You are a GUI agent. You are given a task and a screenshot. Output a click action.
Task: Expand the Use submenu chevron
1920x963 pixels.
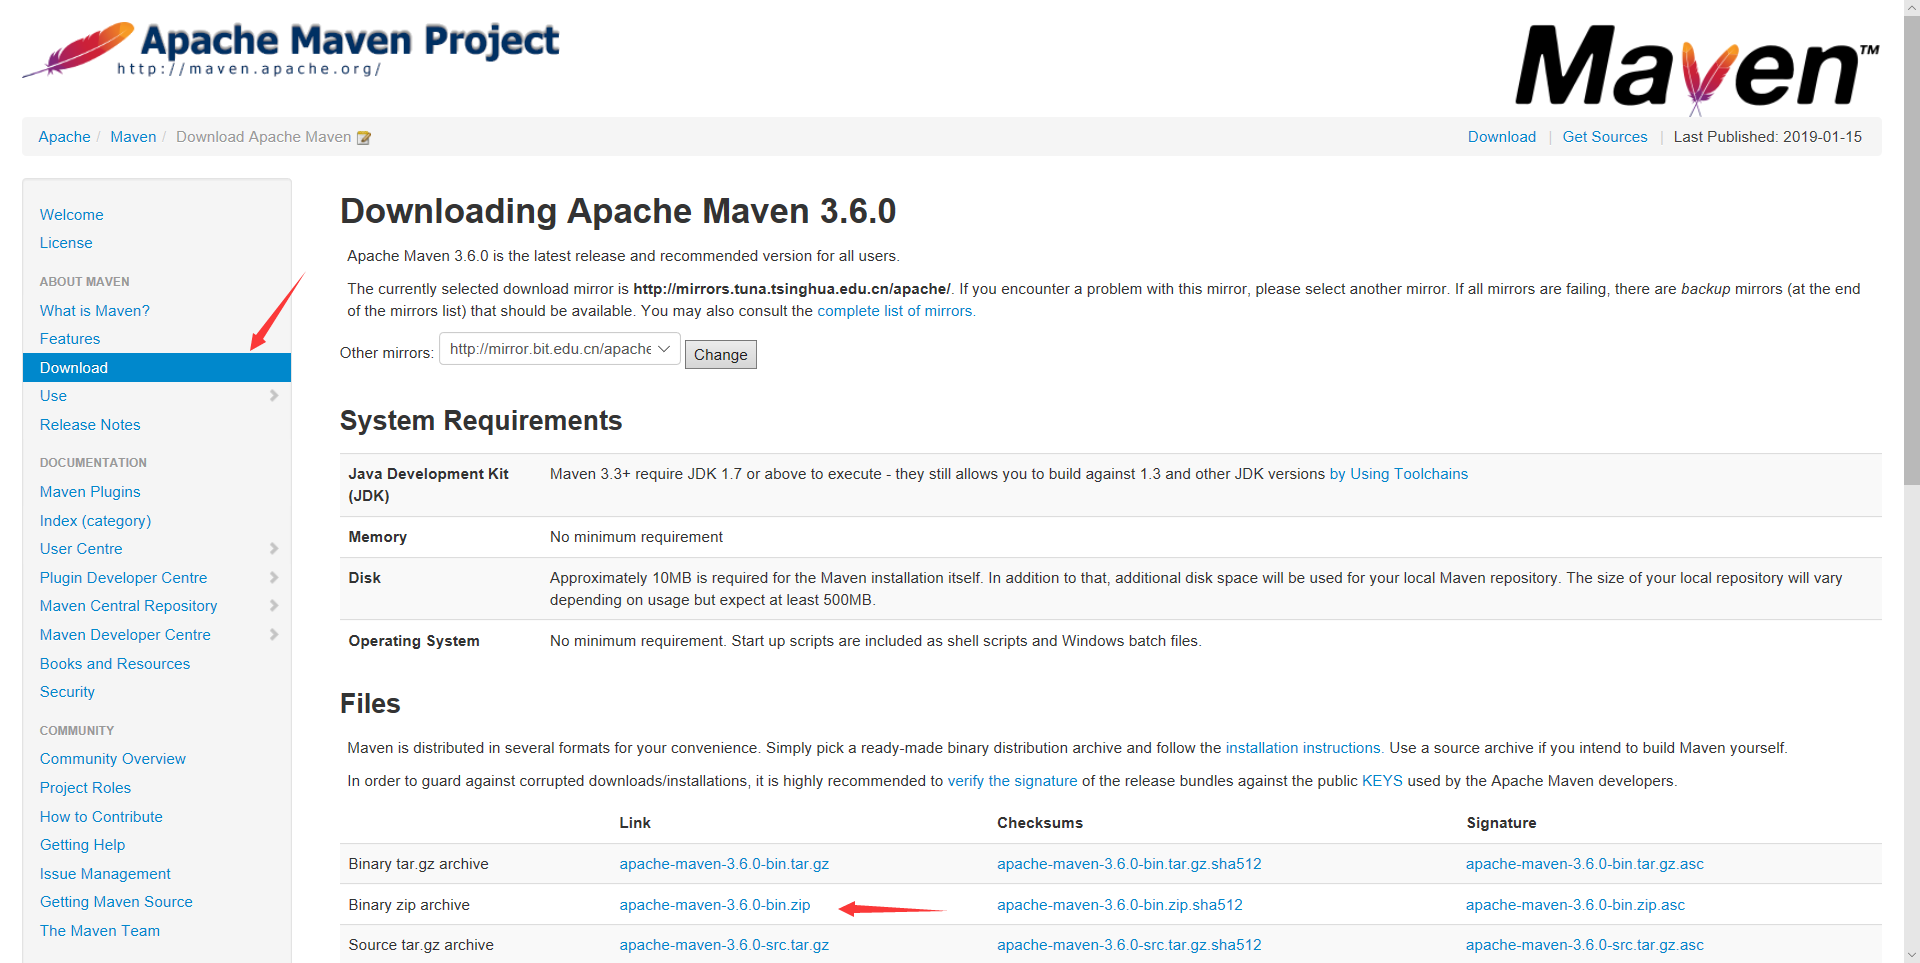tap(274, 396)
